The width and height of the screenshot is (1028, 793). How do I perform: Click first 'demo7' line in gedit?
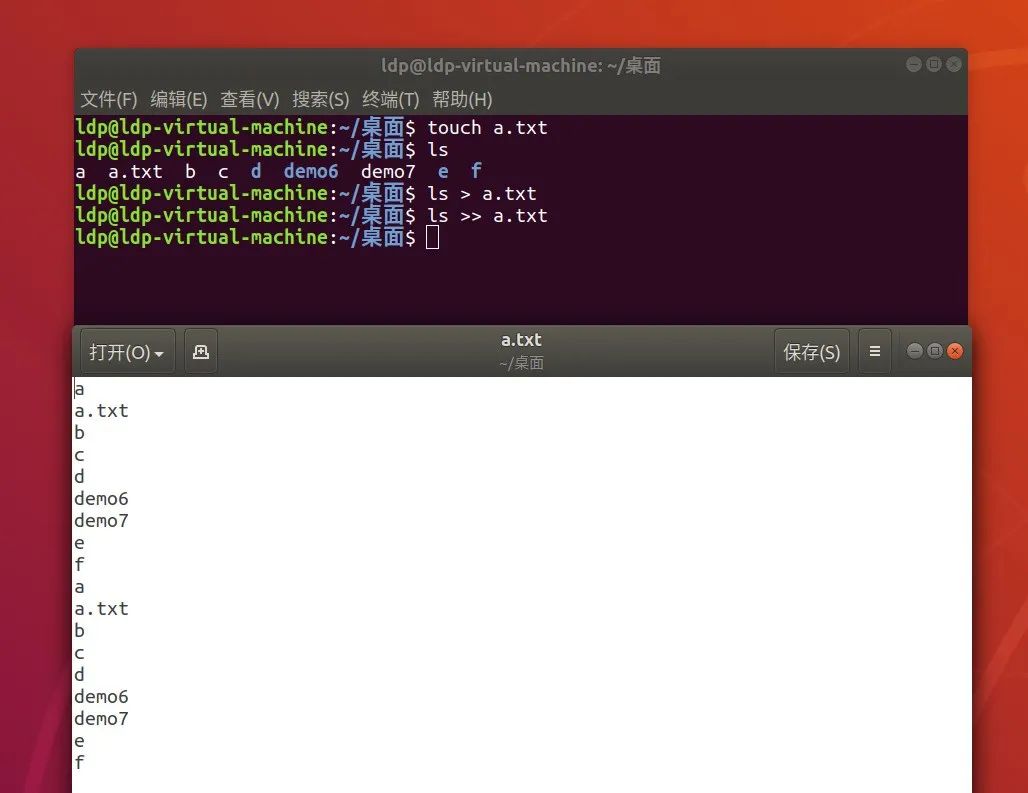(102, 521)
